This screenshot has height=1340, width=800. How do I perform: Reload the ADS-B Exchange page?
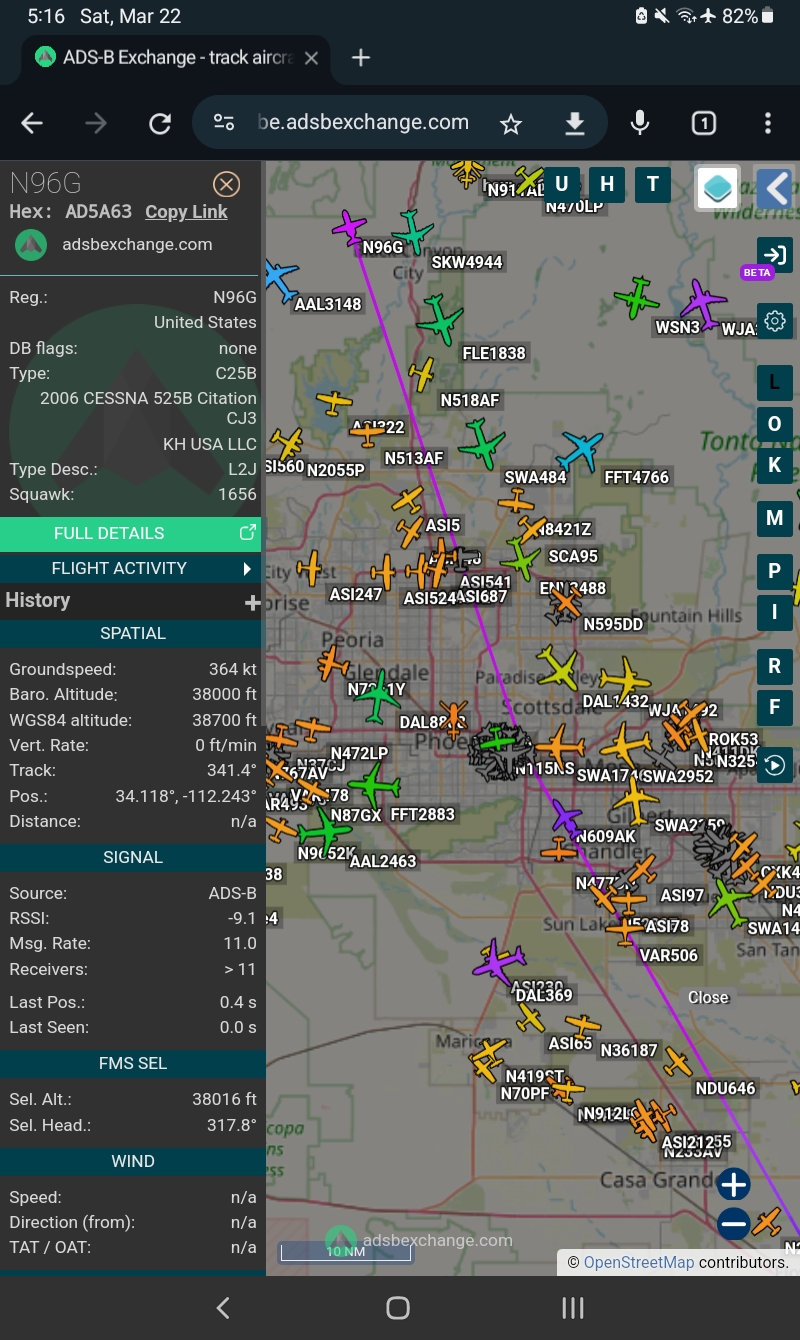160,123
